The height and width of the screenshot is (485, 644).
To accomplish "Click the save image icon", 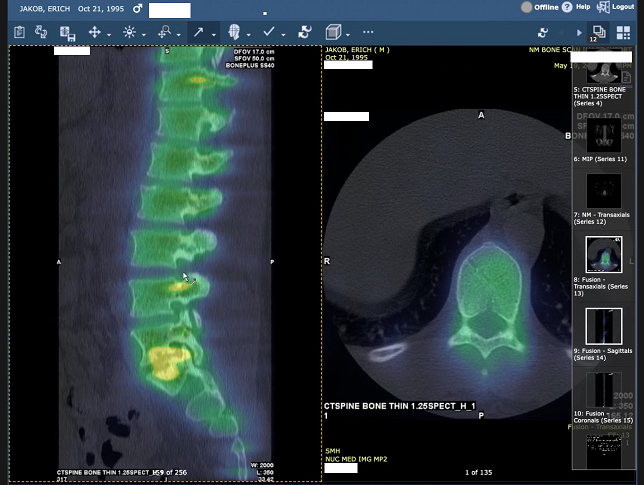I will click(x=67, y=32).
